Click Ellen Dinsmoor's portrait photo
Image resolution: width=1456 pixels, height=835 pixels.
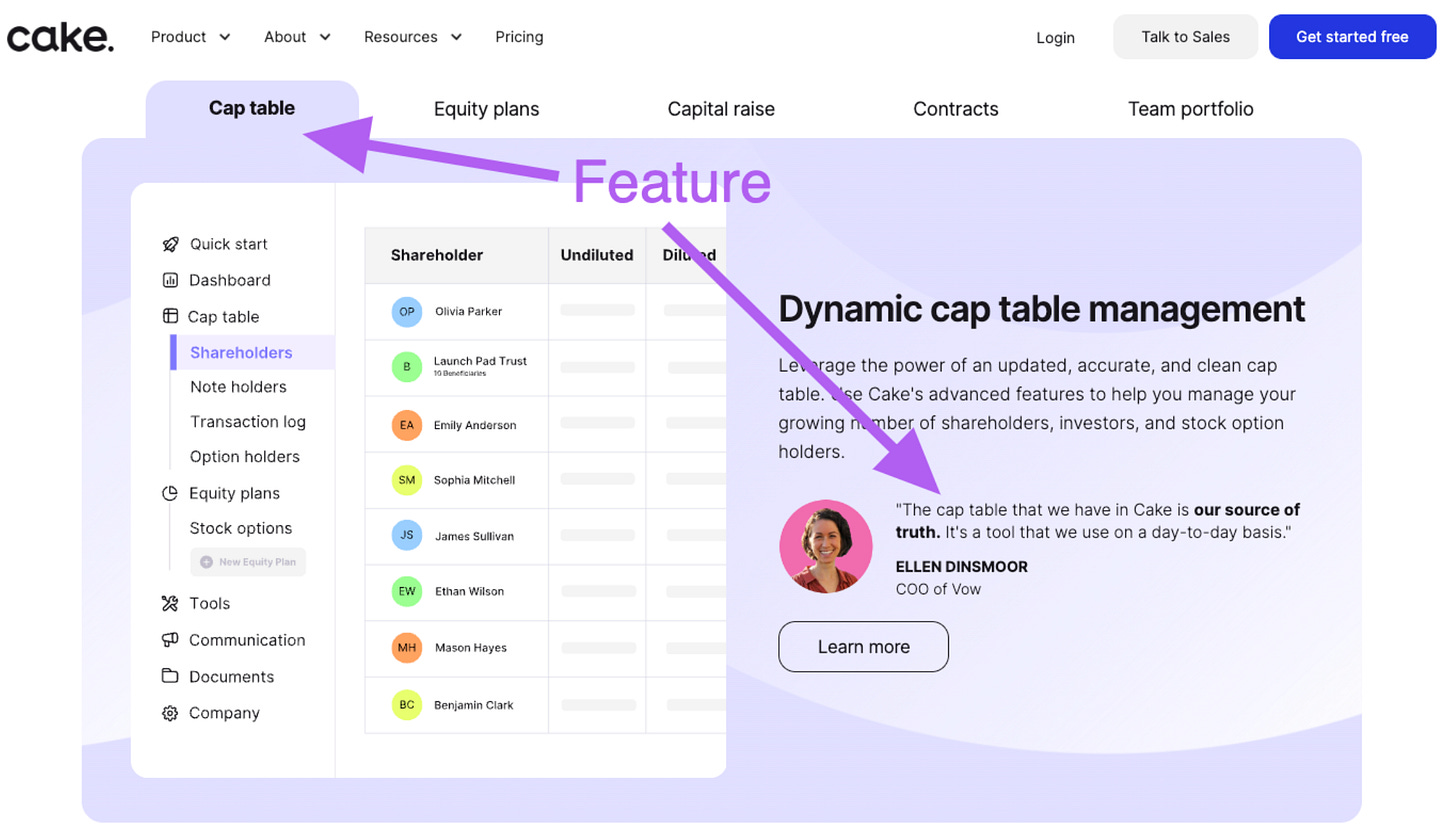[826, 546]
